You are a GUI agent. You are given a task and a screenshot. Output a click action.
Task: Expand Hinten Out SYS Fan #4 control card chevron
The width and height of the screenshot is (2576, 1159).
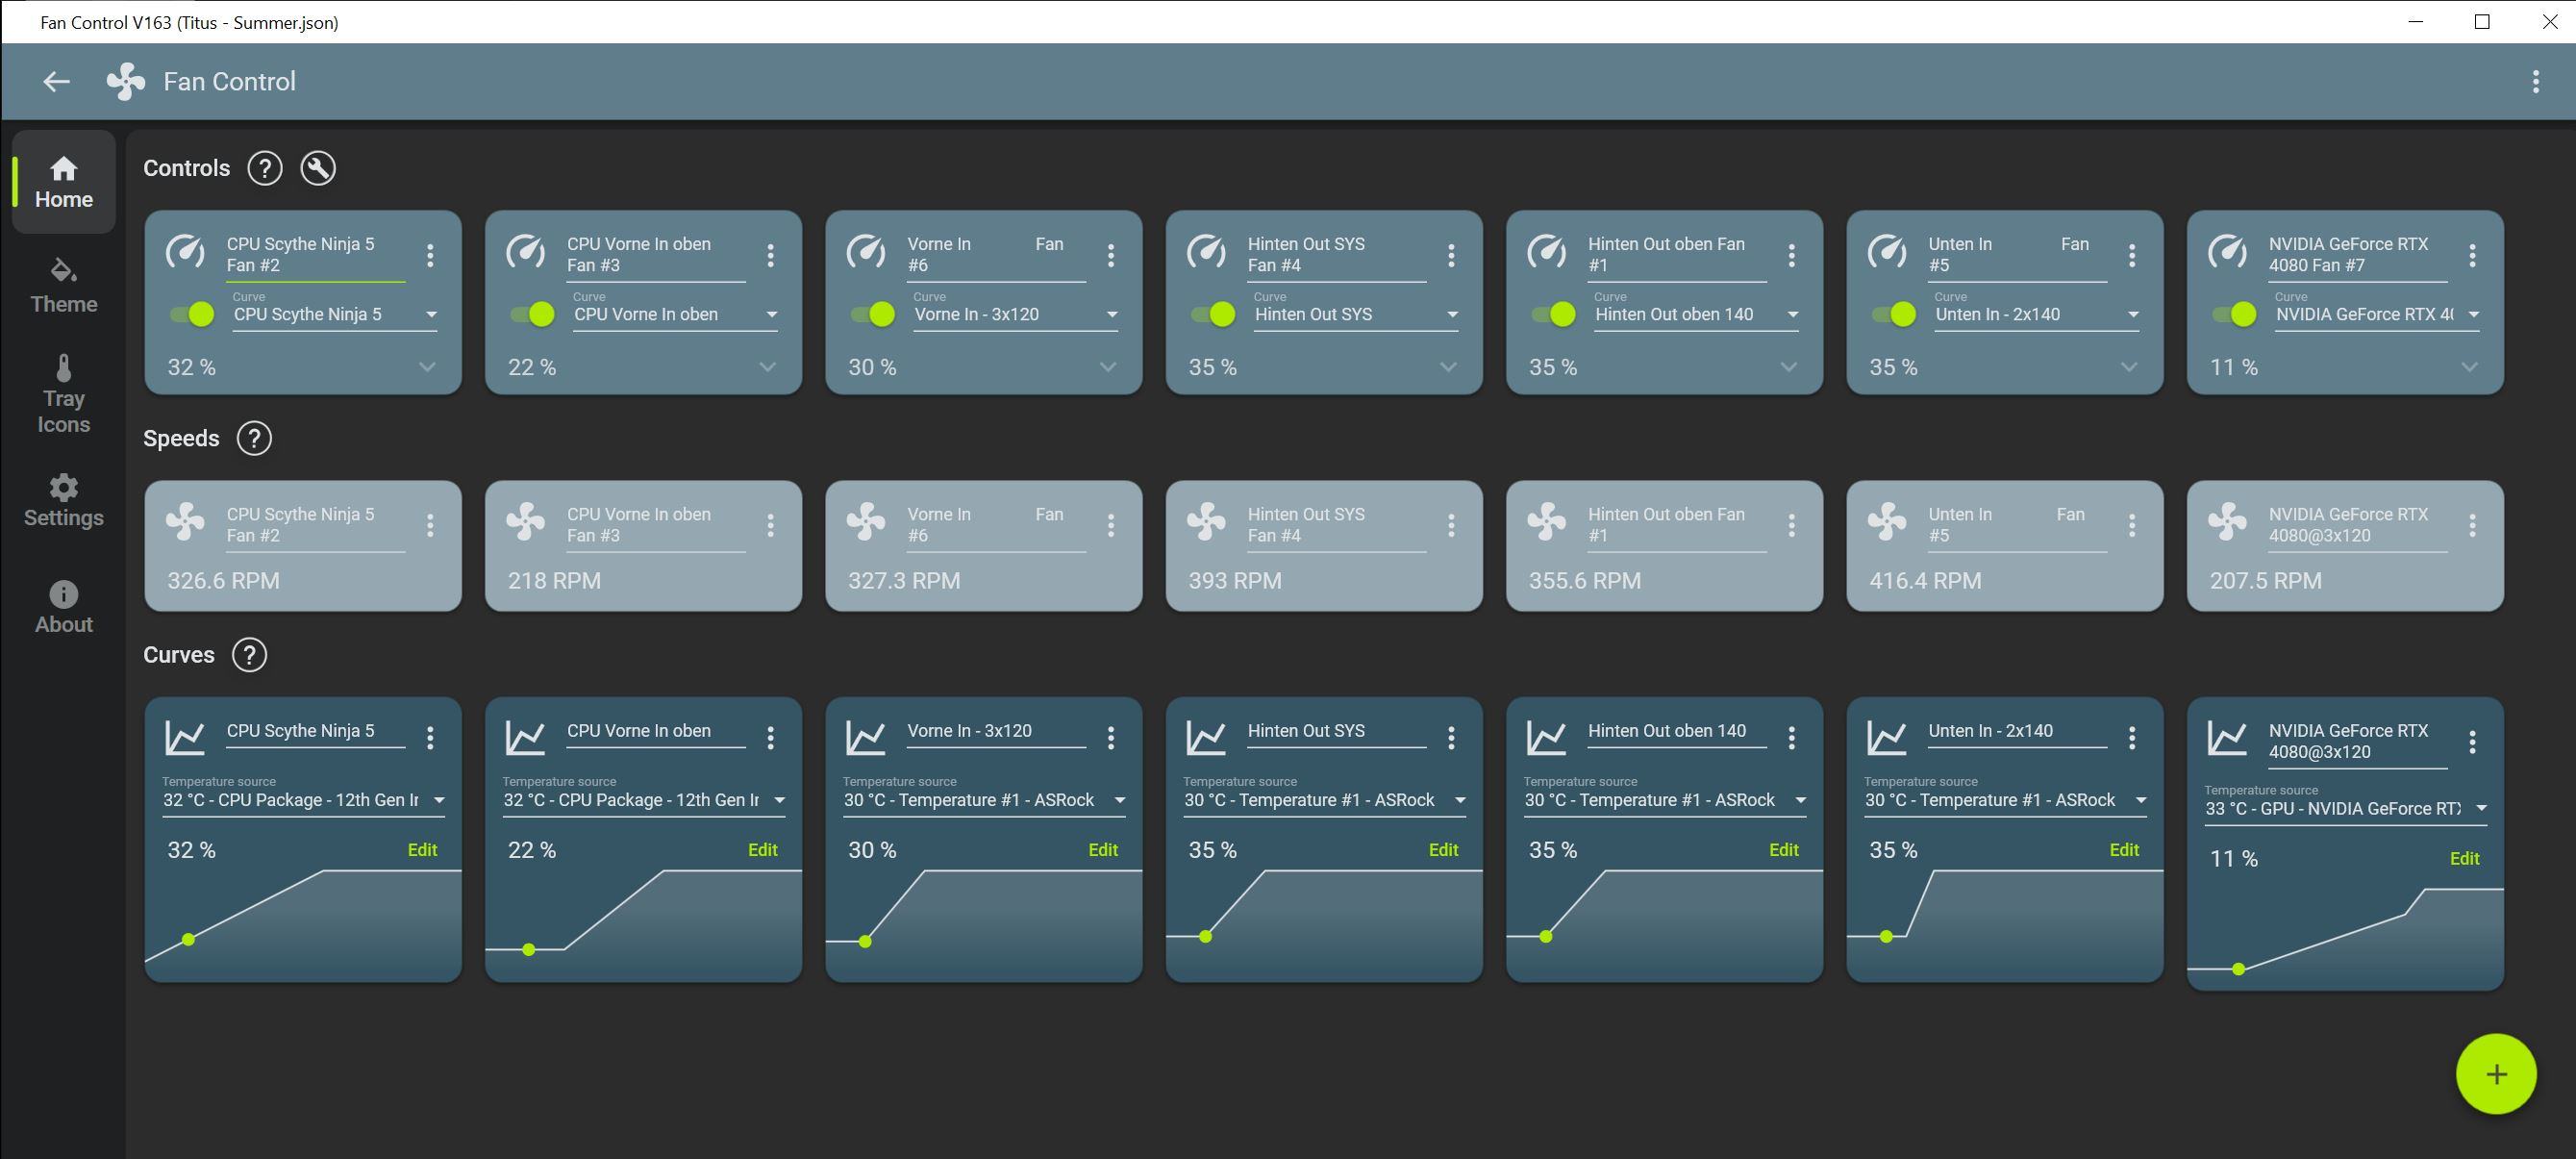pos(1448,367)
